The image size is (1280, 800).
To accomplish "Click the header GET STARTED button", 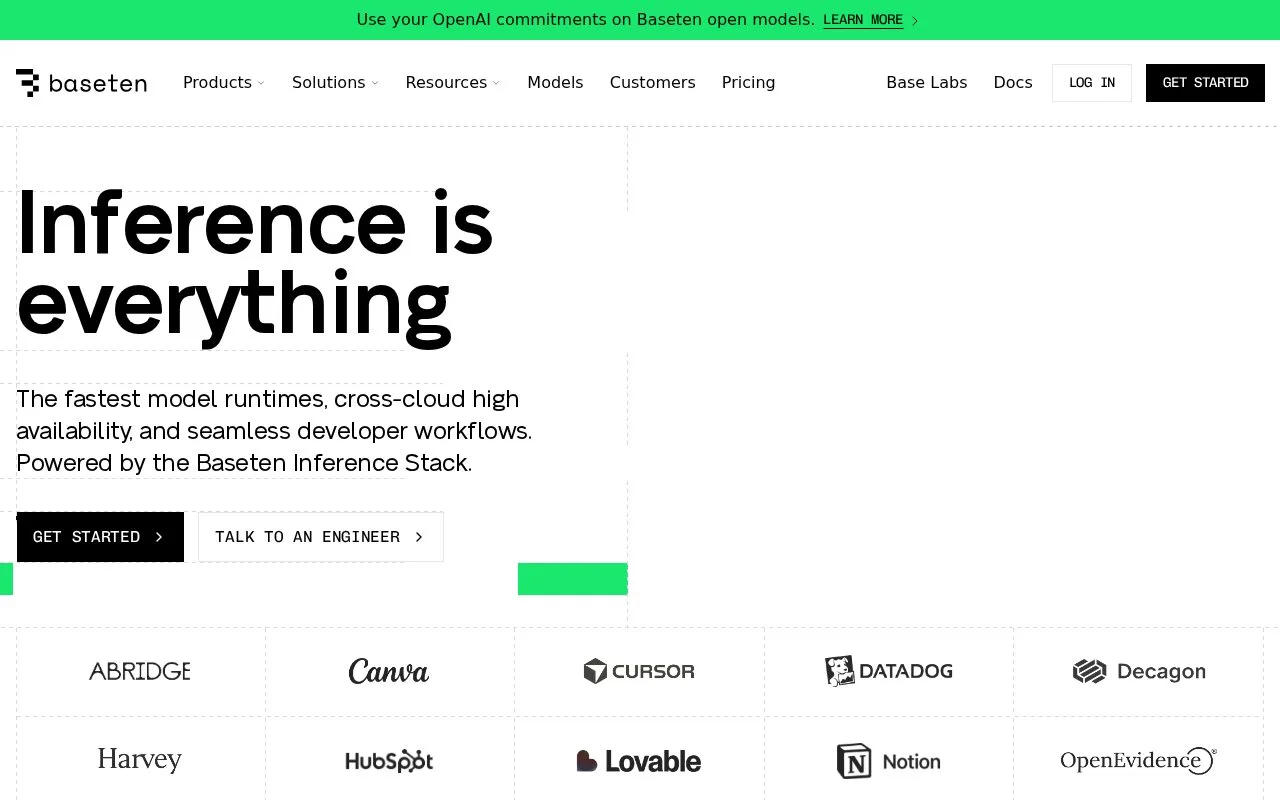I will 1205,83.
